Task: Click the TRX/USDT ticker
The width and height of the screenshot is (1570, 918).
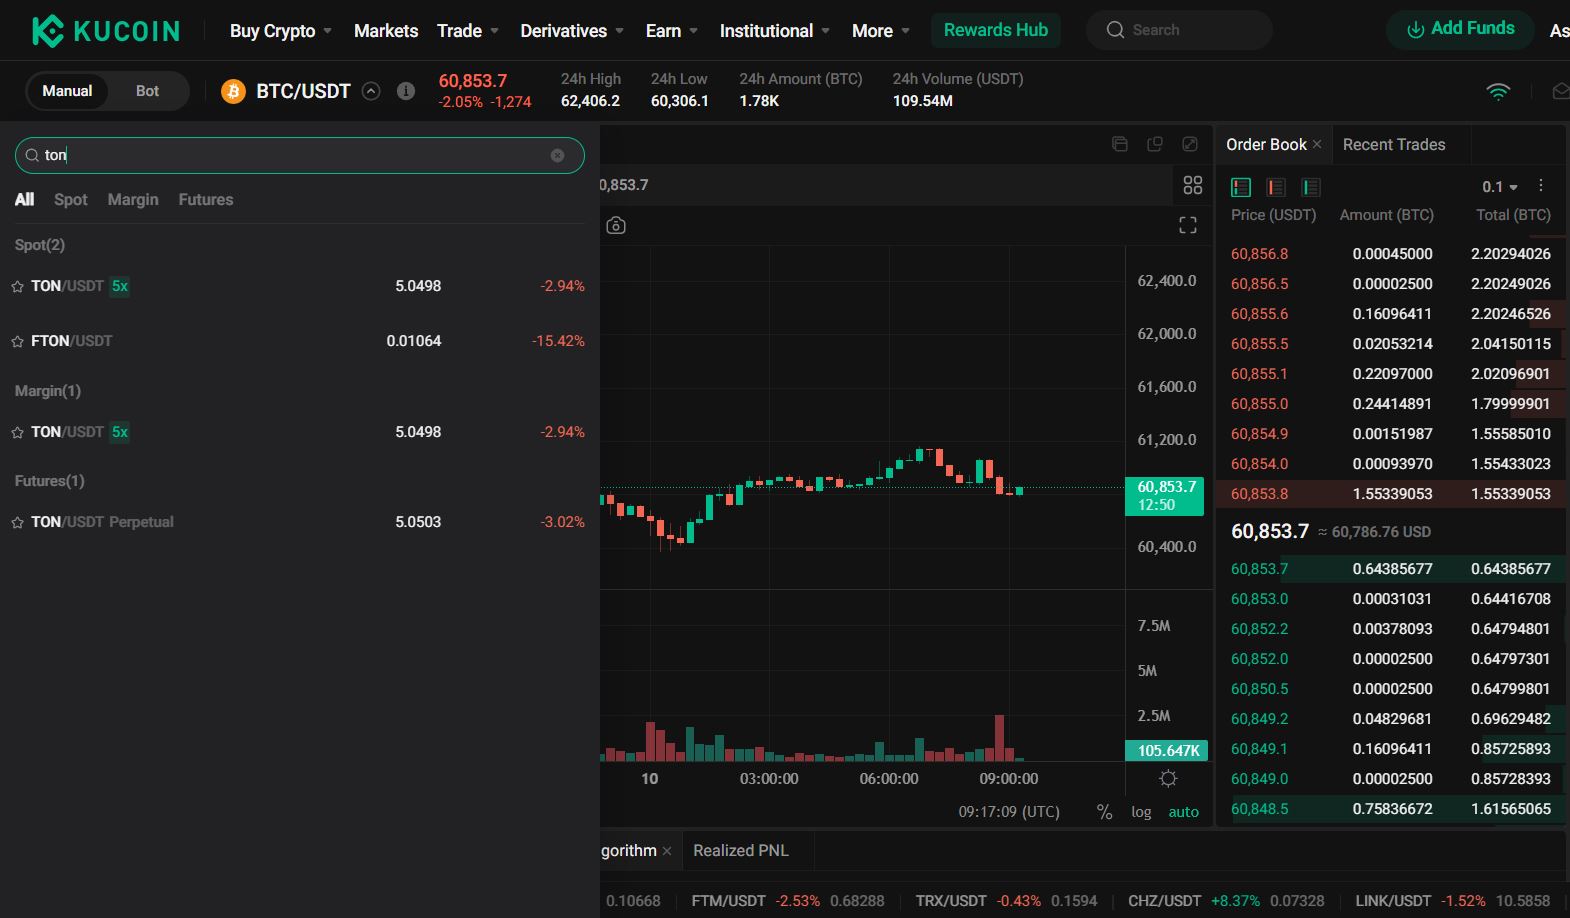Action: pyautogui.click(x=1006, y=901)
